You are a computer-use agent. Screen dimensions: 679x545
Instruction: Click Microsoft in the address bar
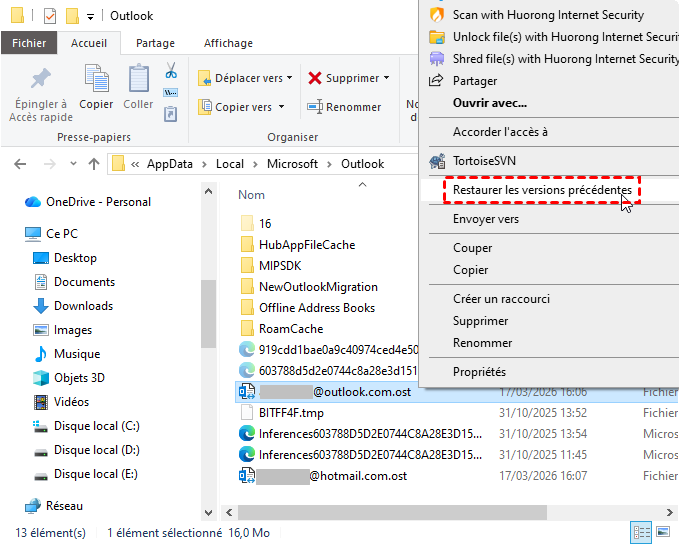pyautogui.click(x=292, y=164)
